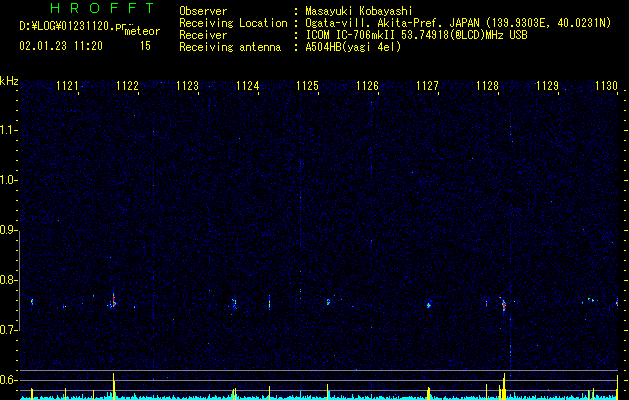The image size is (629, 400).
Task: Click the 'Observer' field label
Action: point(203,11)
